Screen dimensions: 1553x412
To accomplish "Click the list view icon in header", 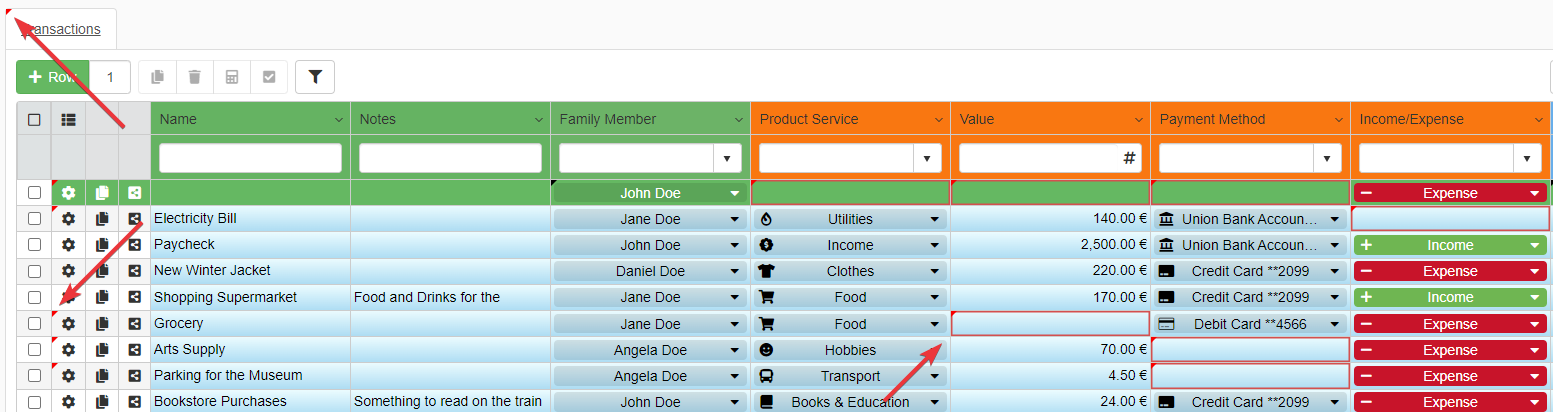I will pos(68,119).
